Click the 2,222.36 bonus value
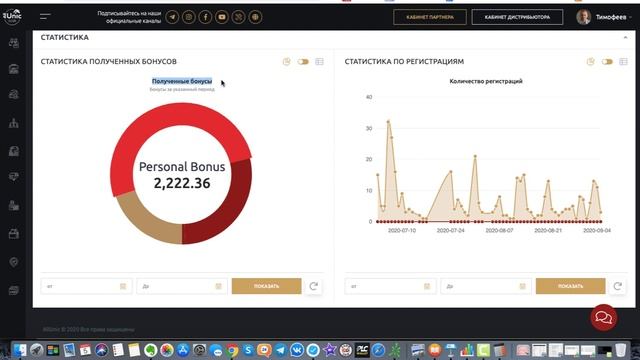 tap(182, 183)
